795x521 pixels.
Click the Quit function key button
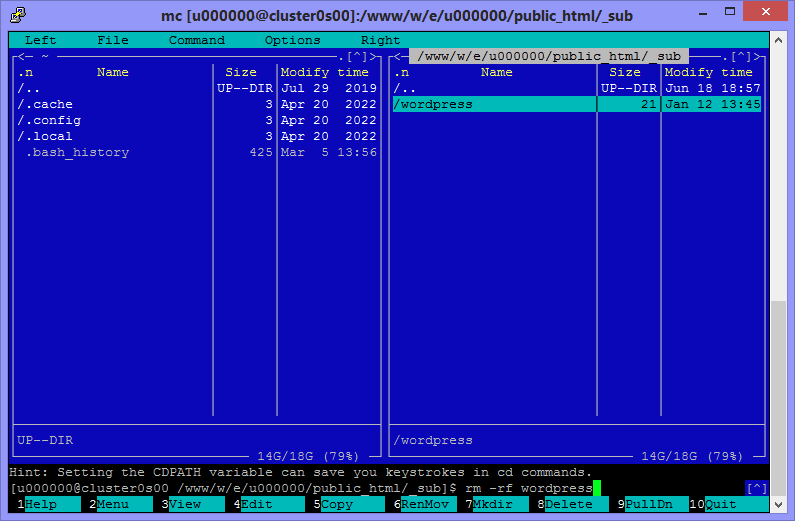tap(720, 504)
